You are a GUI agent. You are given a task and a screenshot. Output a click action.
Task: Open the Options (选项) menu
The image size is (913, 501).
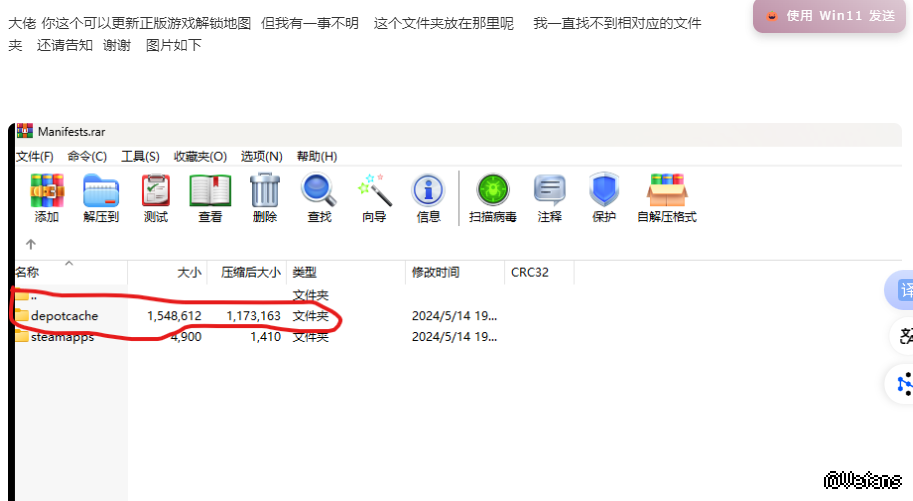261,156
